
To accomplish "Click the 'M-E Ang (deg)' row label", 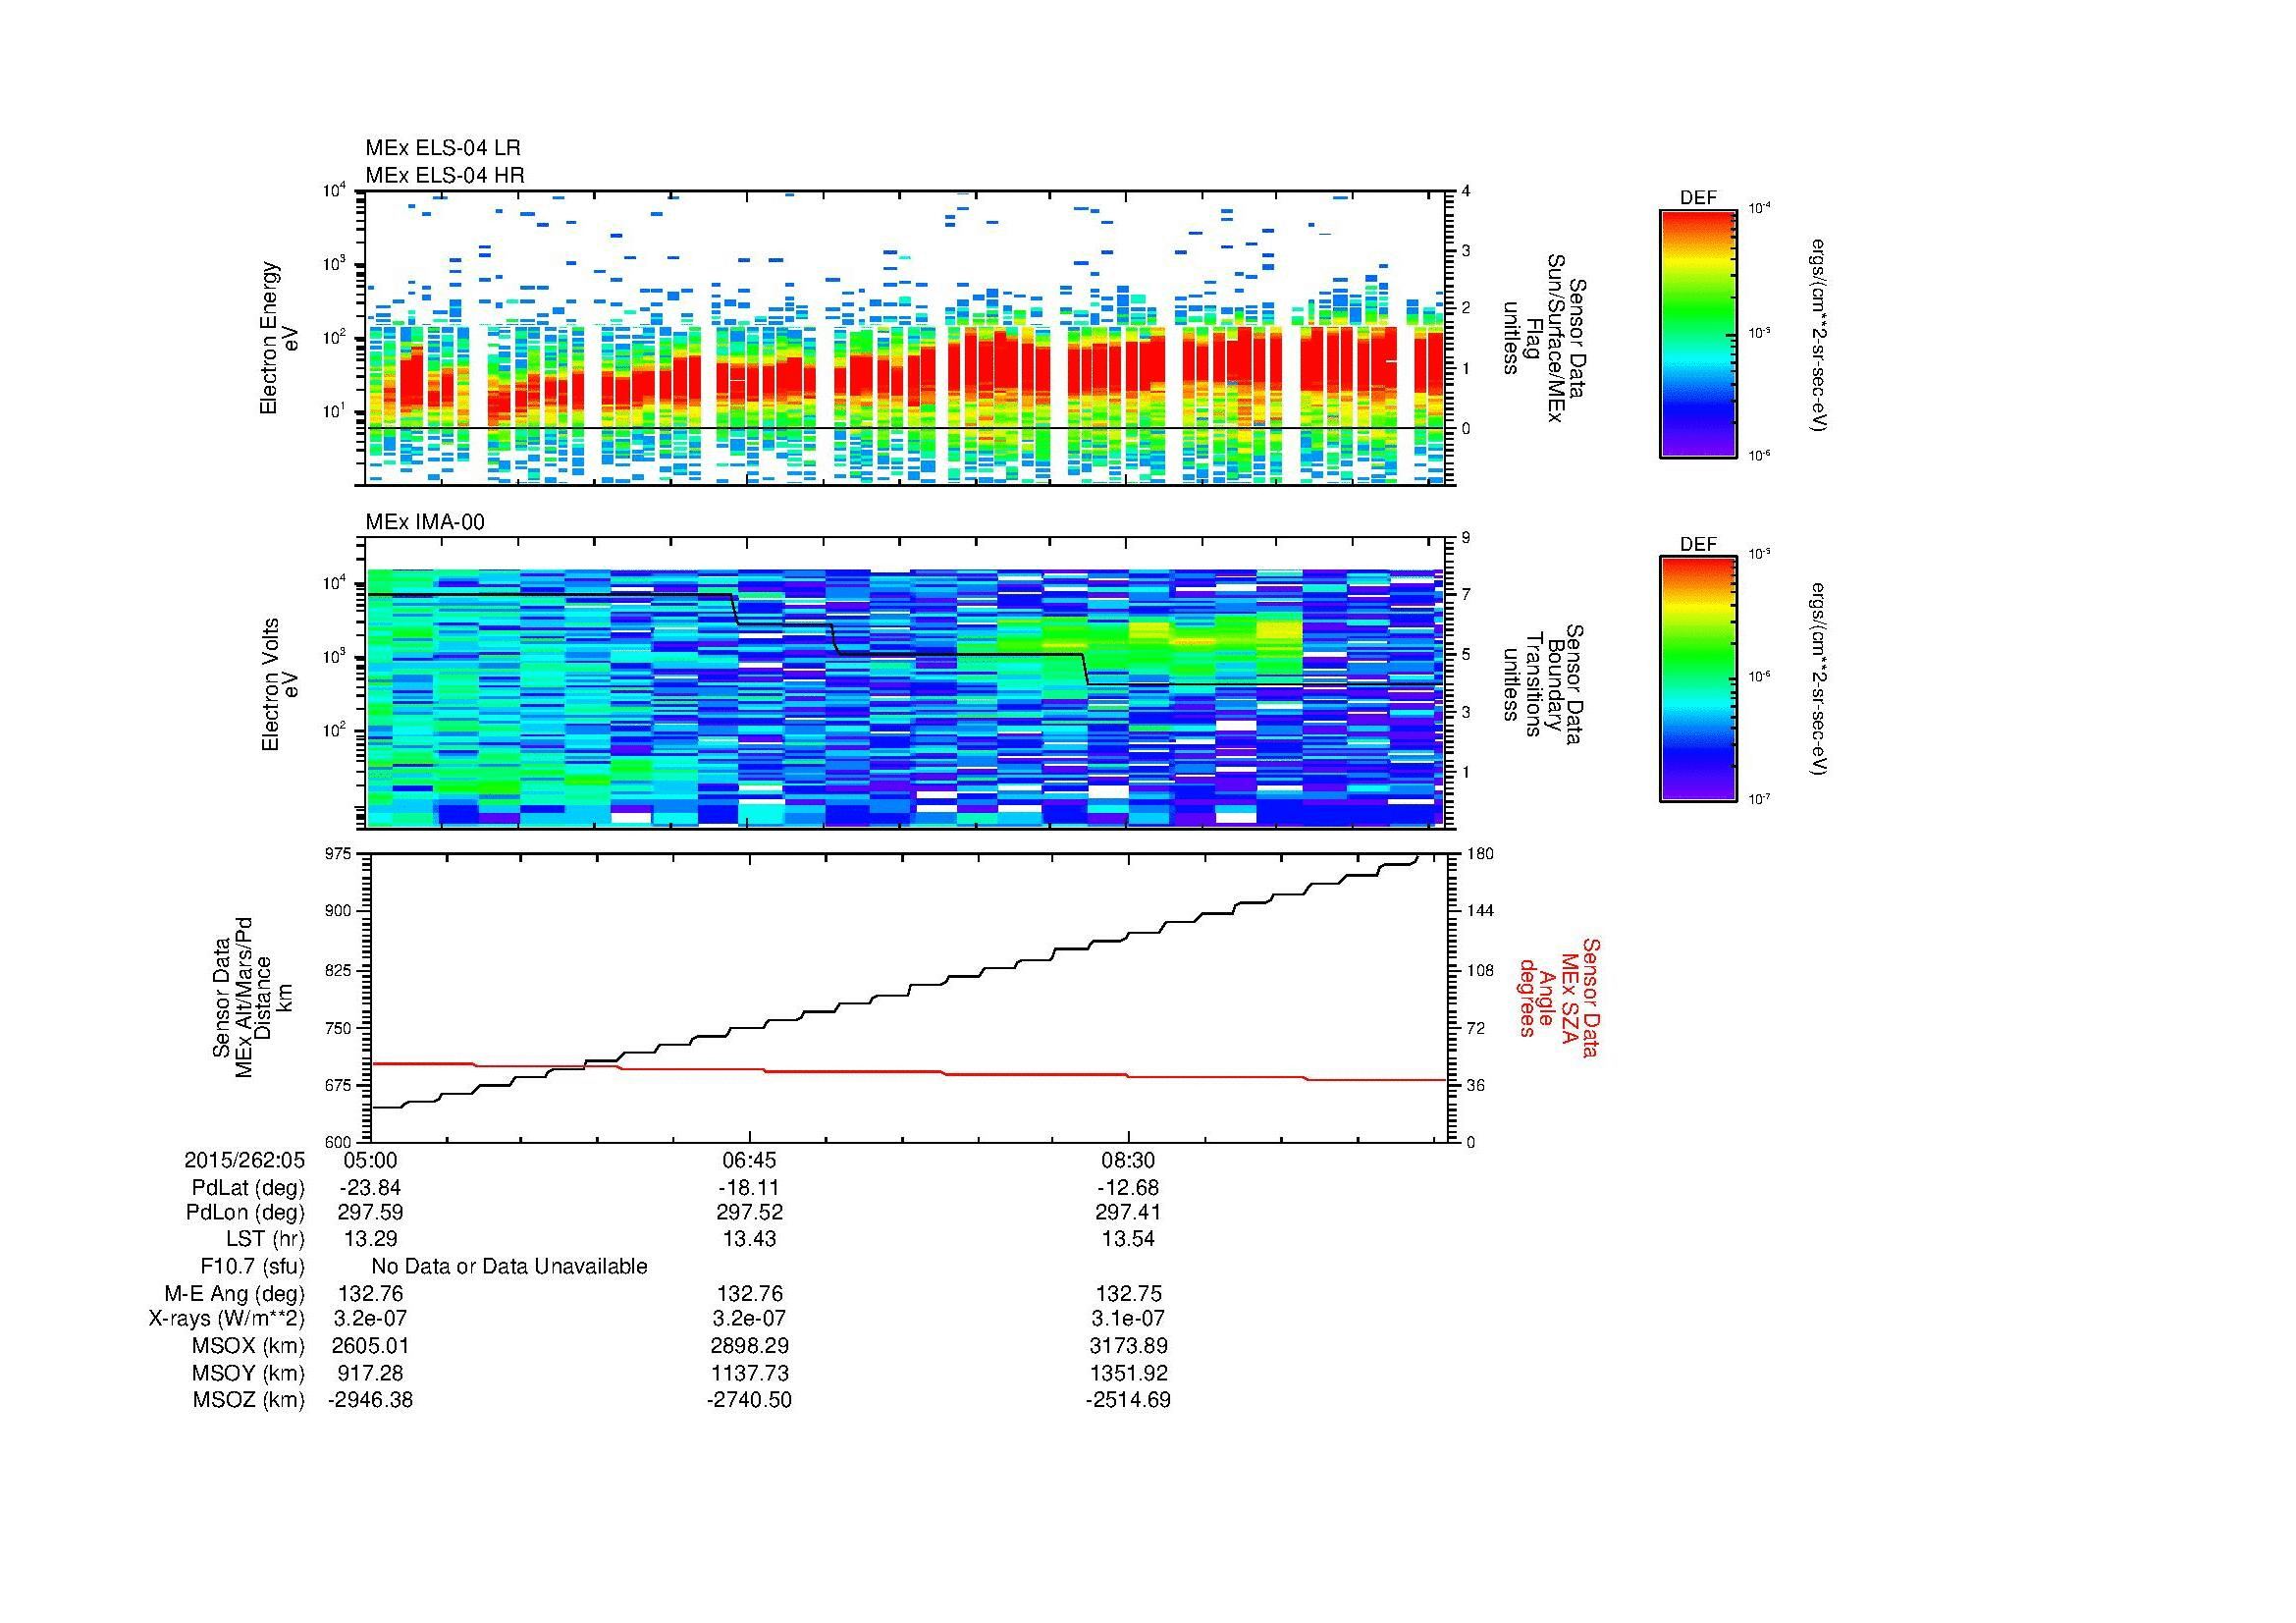I will tap(234, 1293).
